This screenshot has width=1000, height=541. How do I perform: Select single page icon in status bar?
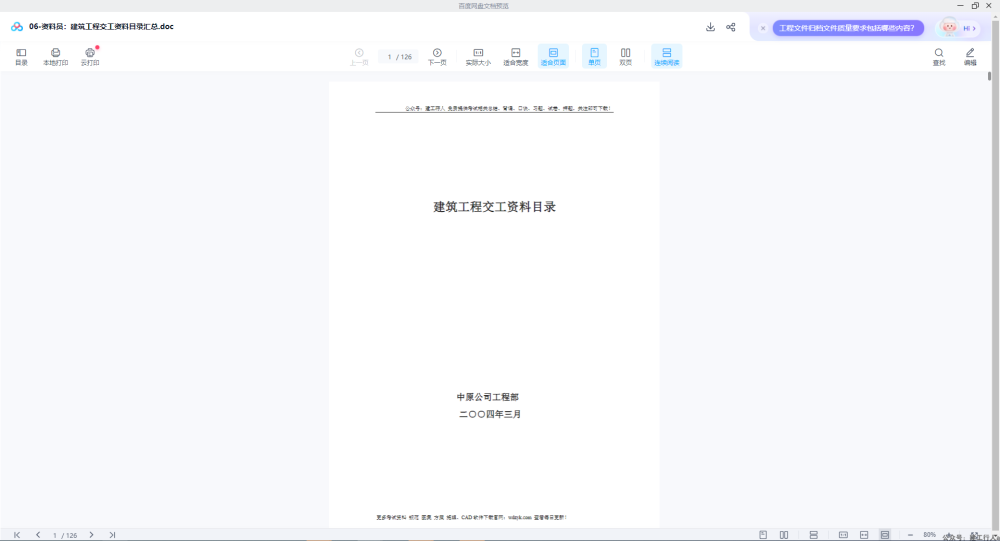[x=763, y=535]
